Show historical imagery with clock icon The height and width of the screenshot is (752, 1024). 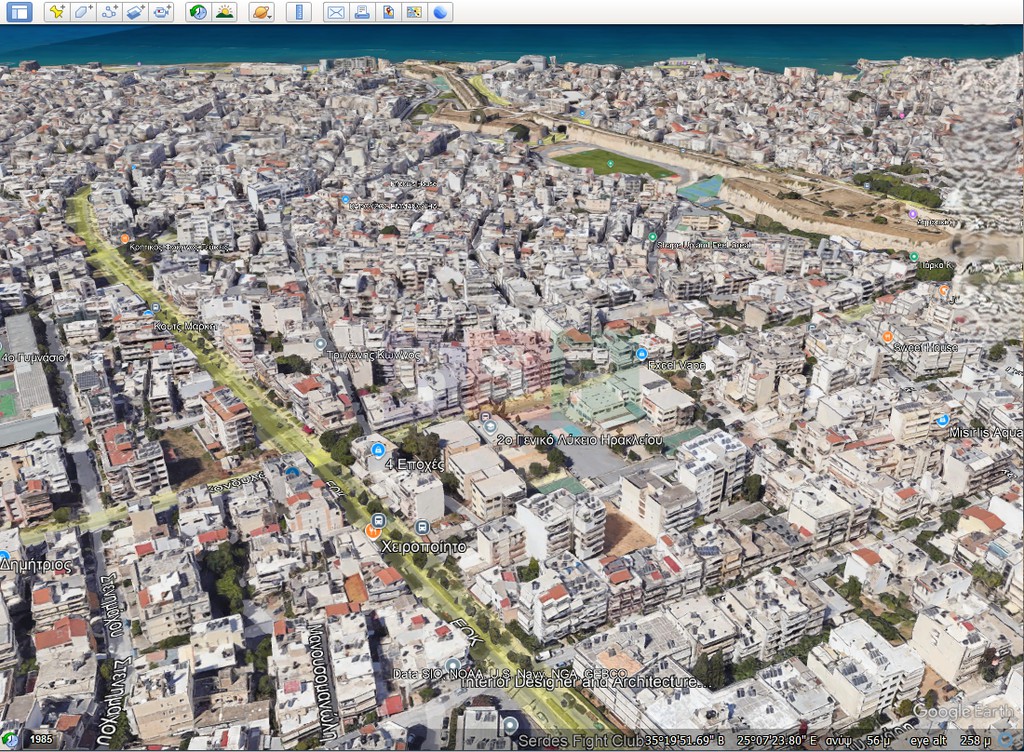coord(198,12)
